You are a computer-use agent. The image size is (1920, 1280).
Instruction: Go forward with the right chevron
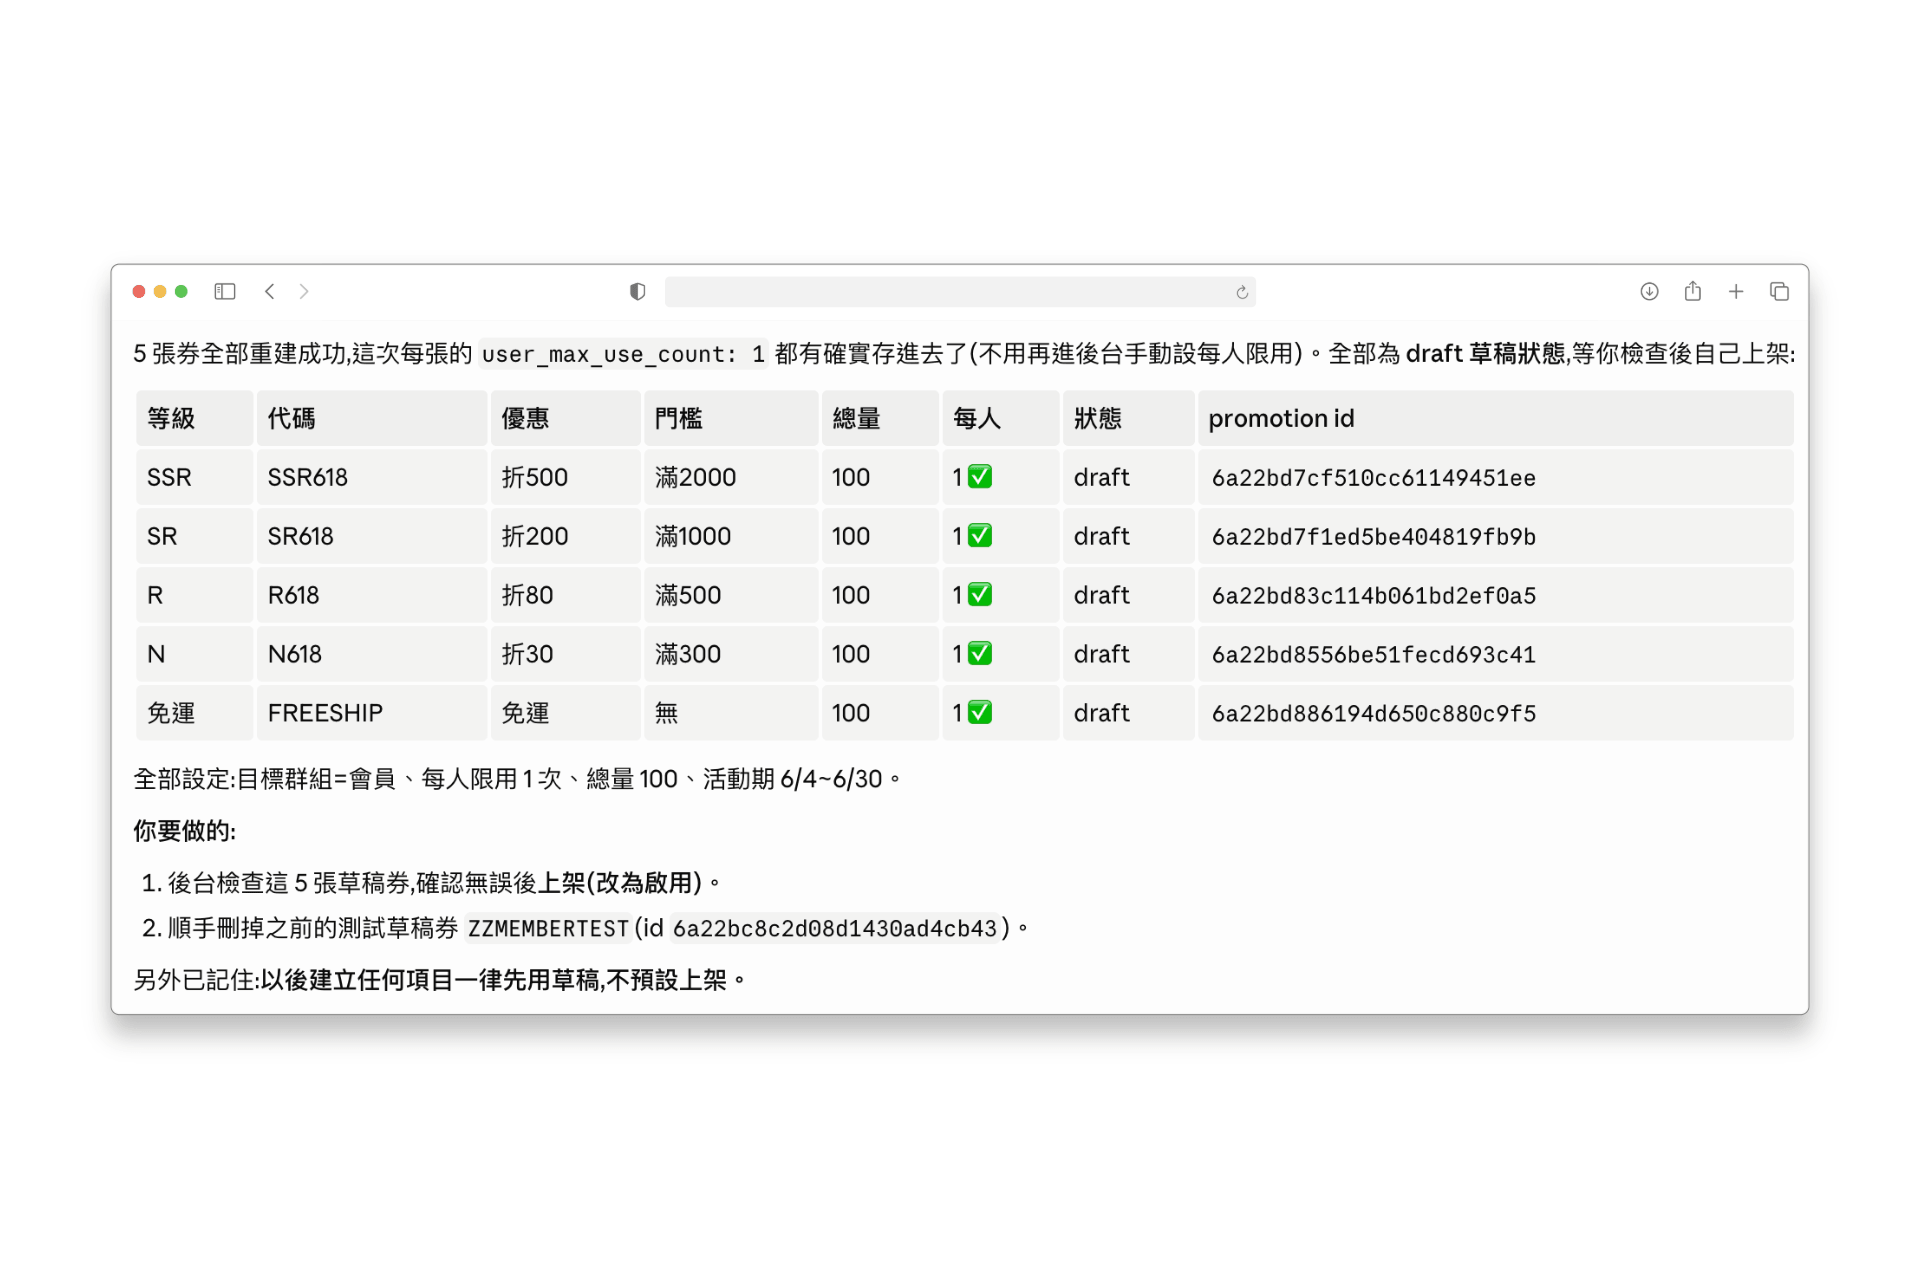(x=304, y=291)
